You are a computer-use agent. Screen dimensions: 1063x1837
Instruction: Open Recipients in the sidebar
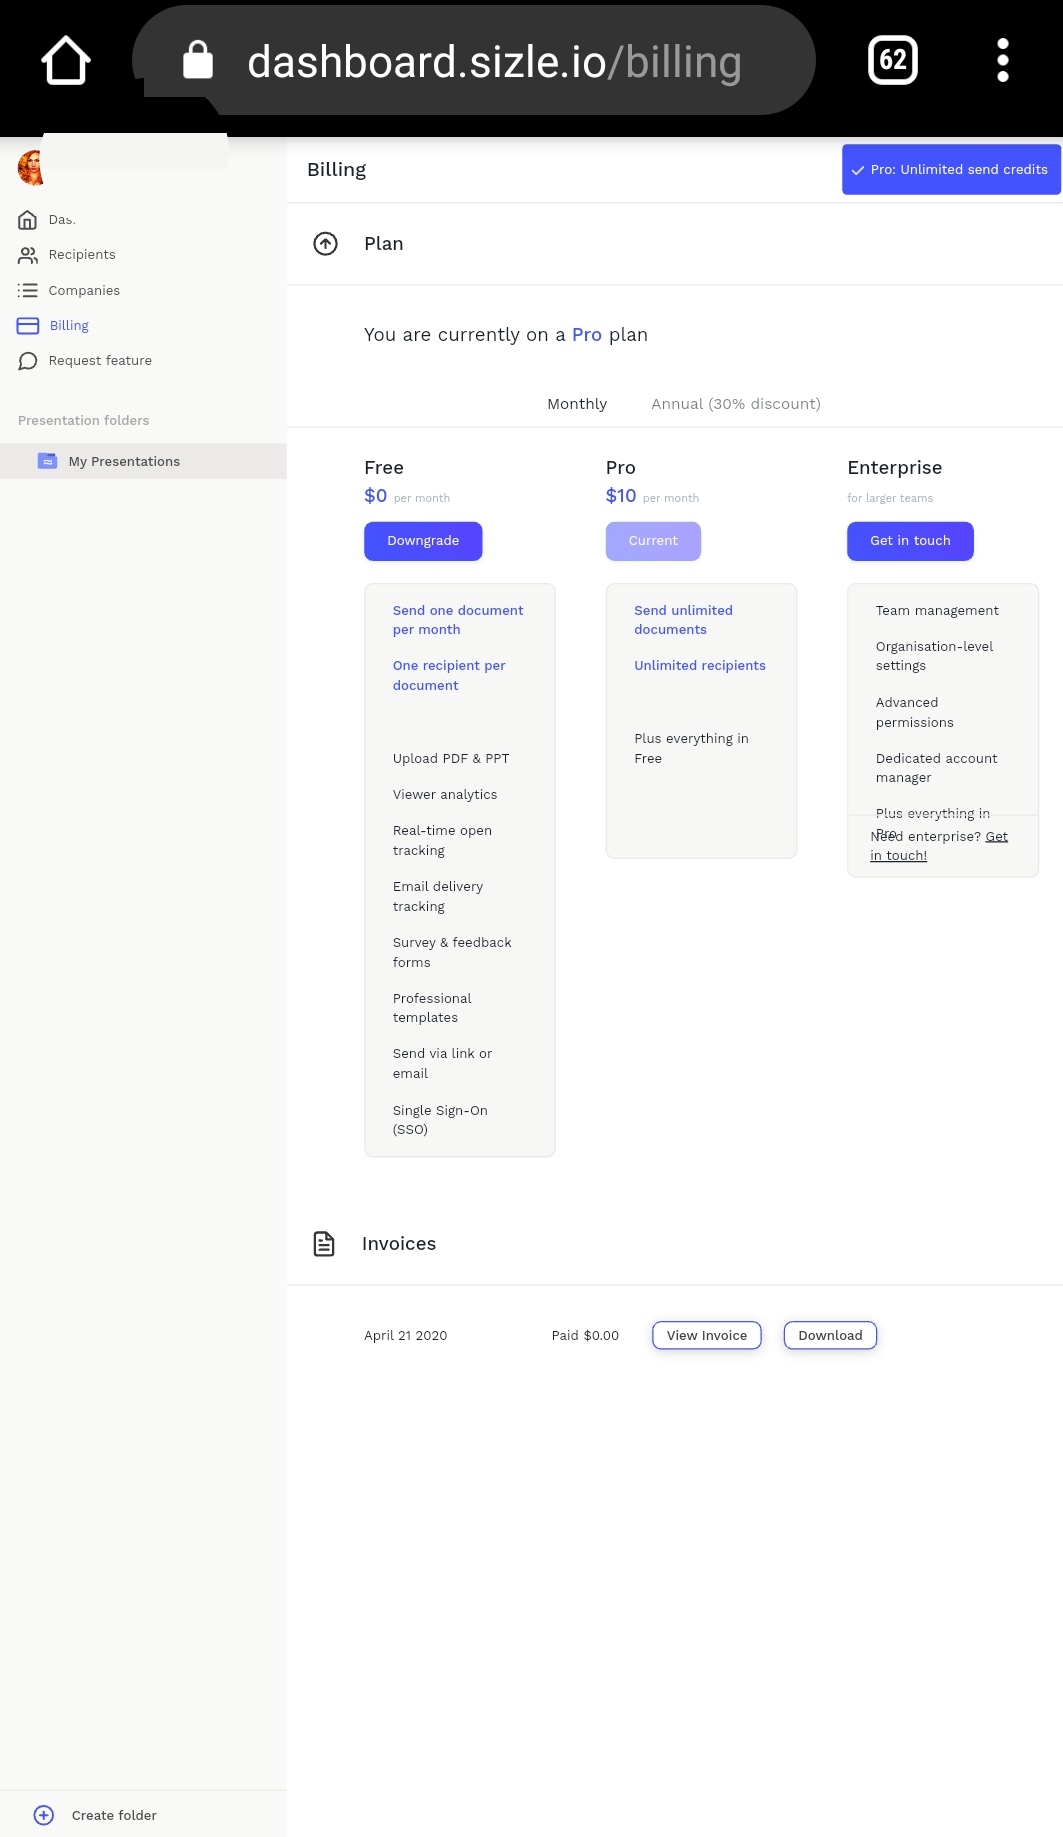click(81, 255)
